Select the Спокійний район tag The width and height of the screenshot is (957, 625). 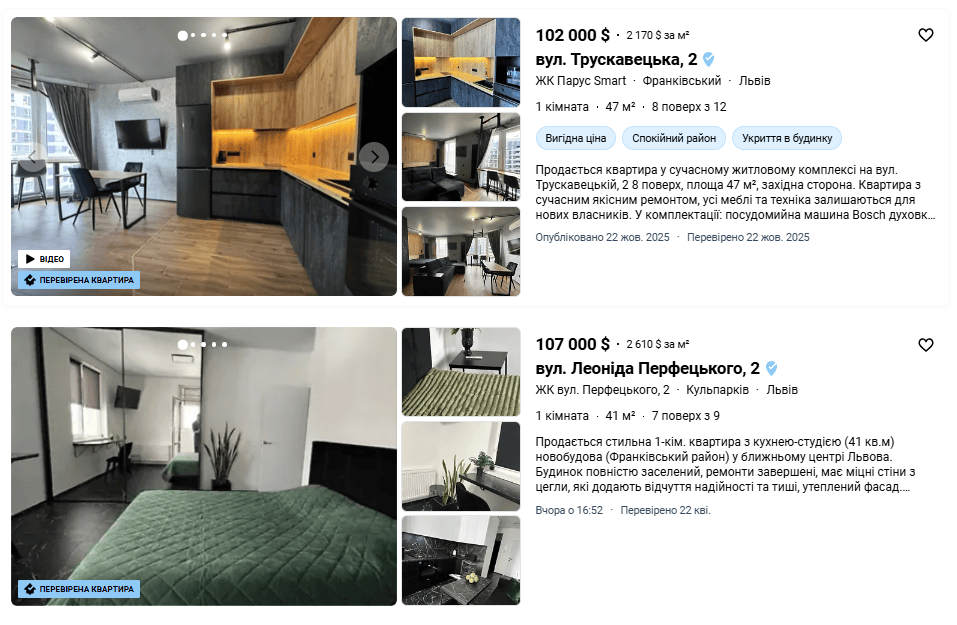pyautogui.click(x=674, y=138)
